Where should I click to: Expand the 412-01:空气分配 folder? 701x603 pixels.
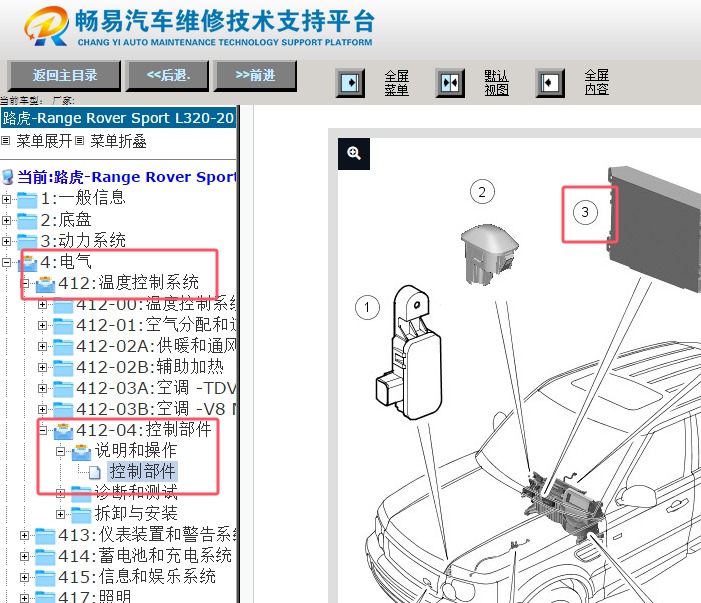pyautogui.click(x=42, y=325)
